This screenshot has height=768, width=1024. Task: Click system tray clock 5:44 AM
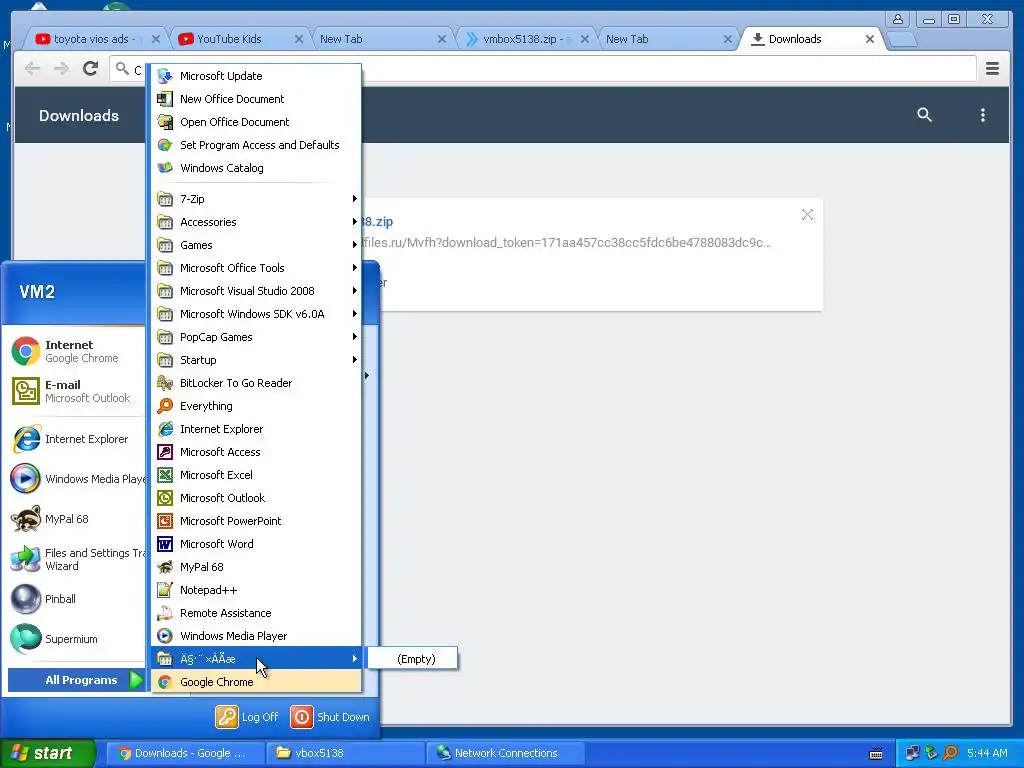(987, 753)
